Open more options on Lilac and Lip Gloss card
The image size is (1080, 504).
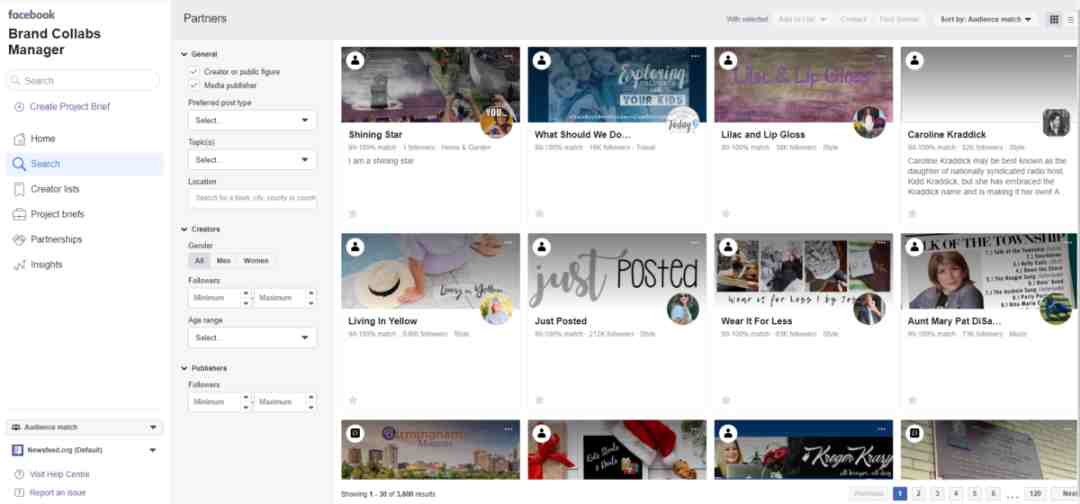[881, 56]
